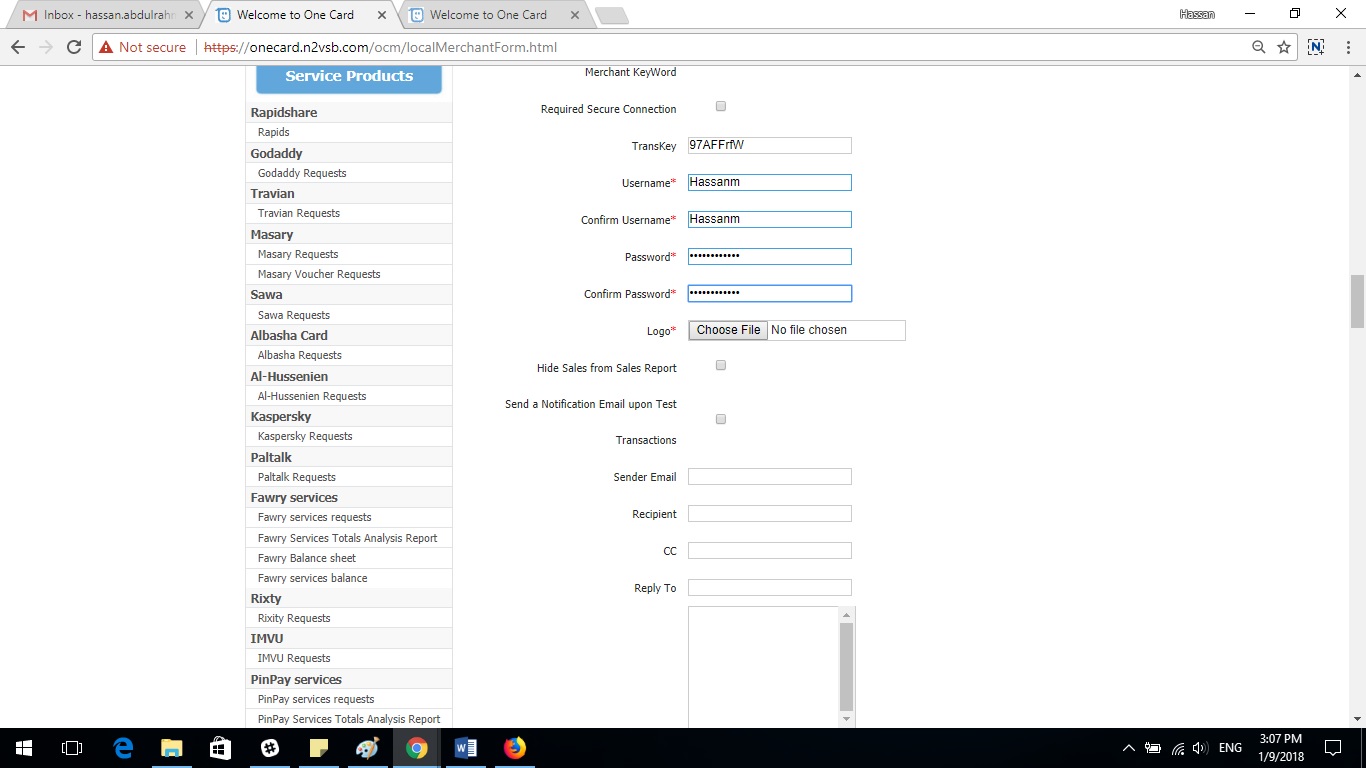Launch Microsoft Edge from the taskbar
The width and height of the screenshot is (1366, 768).
(x=123, y=748)
